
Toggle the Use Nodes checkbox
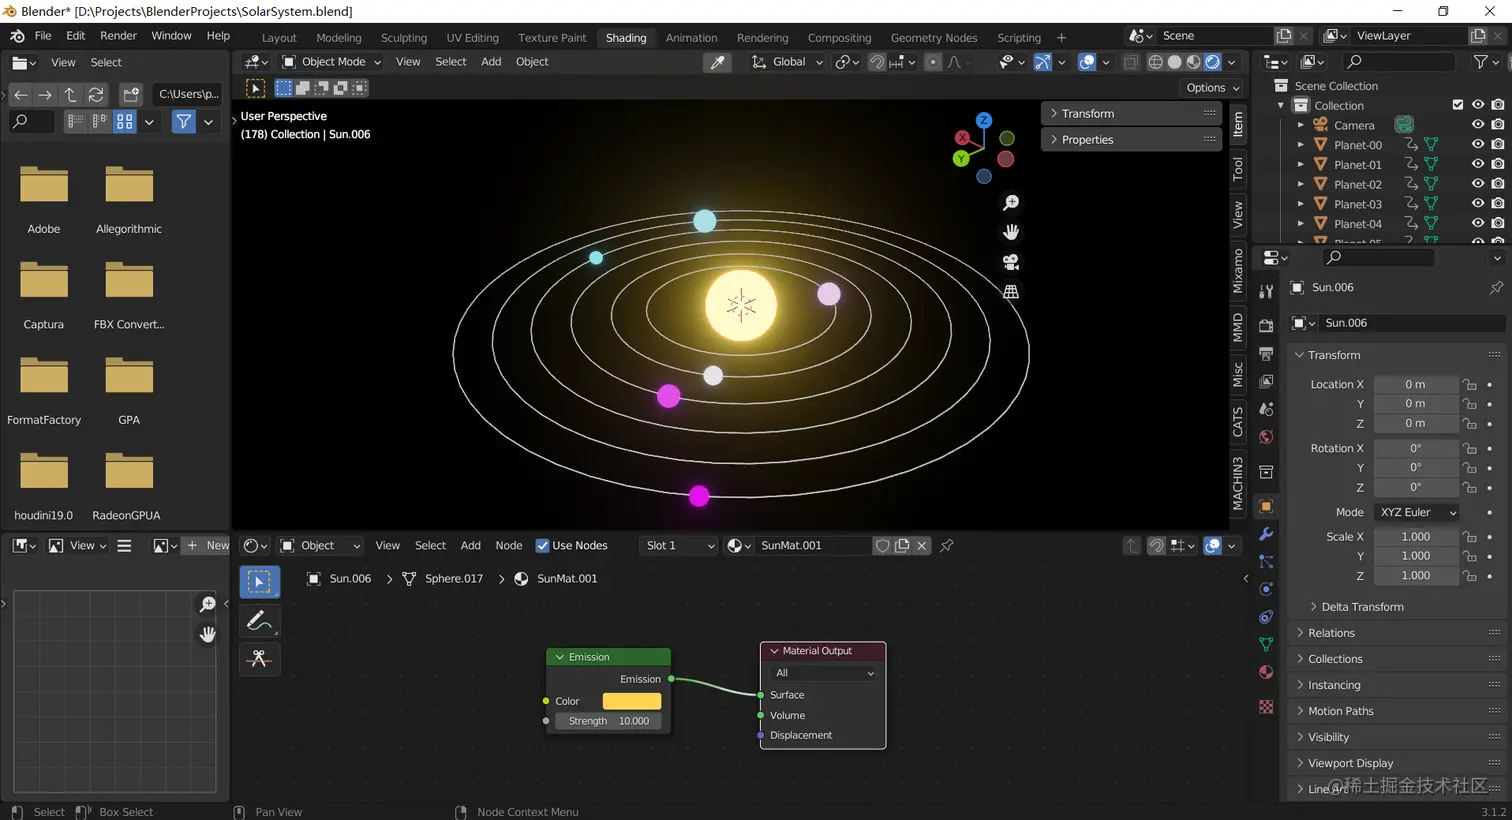[542, 546]
